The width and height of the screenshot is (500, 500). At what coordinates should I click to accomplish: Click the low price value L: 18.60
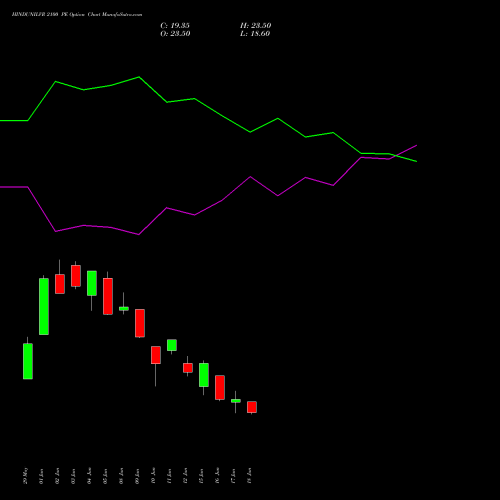[x=255, y=34]
